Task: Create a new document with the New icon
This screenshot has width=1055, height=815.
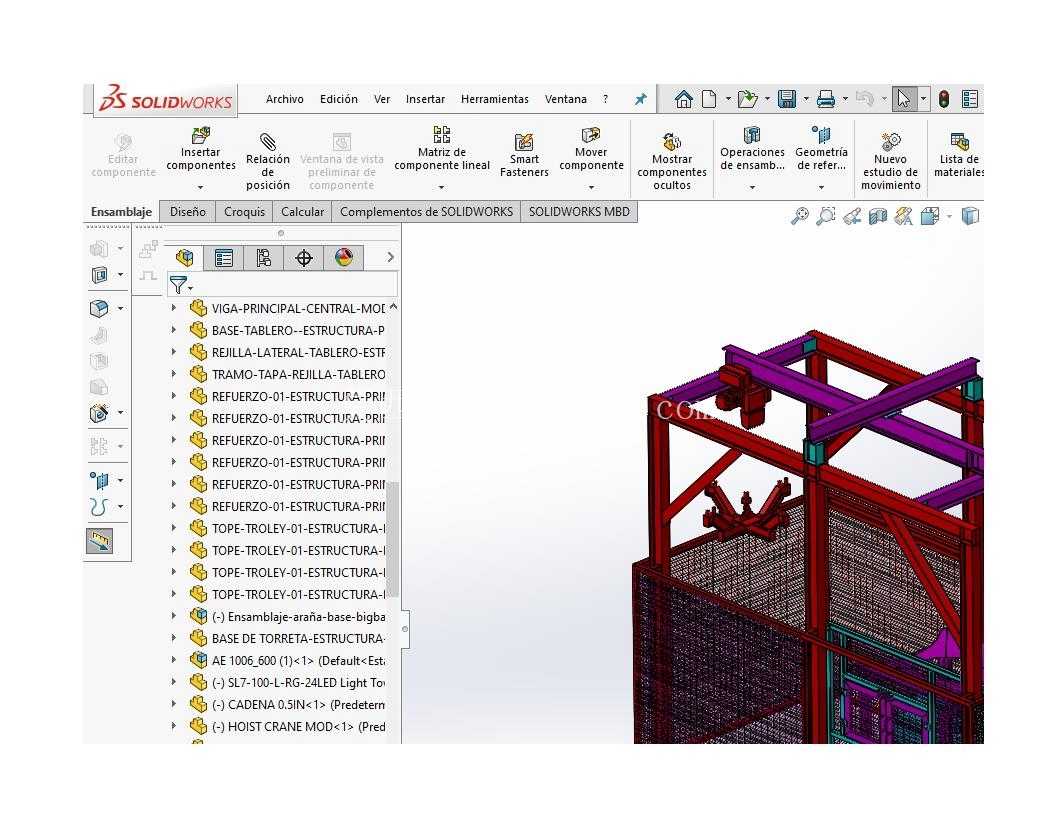Action: (708, 100)
